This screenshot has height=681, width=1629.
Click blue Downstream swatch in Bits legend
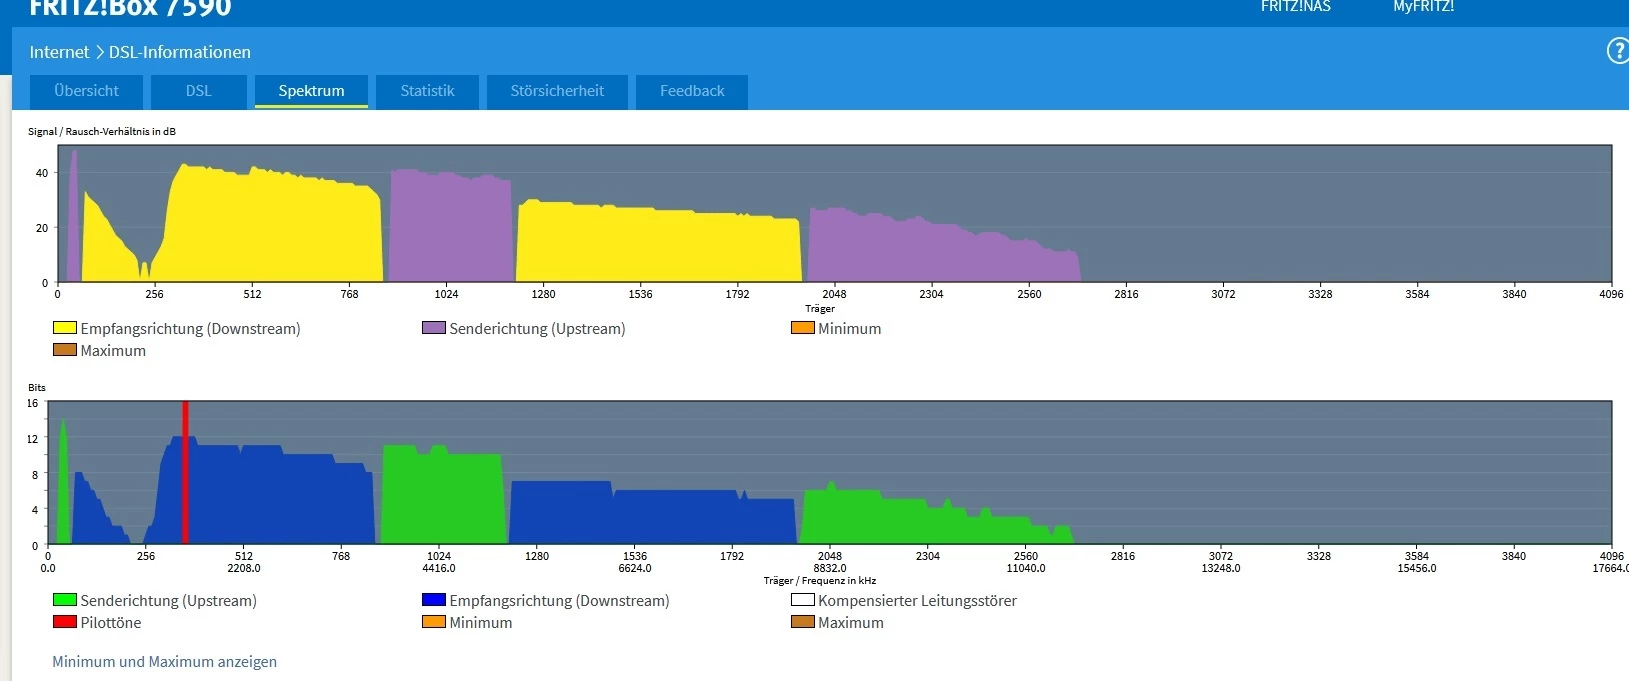434,600
